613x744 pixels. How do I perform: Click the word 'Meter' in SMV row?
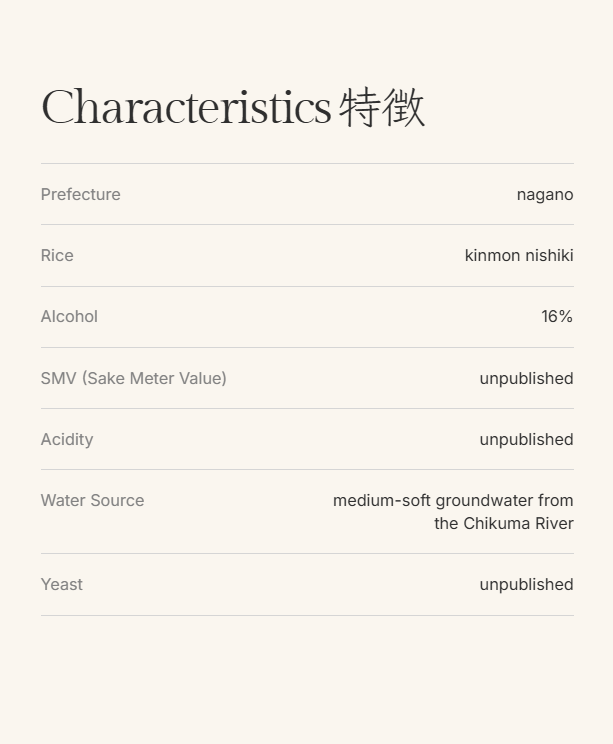pyautogui.click(x=151, y=379)
